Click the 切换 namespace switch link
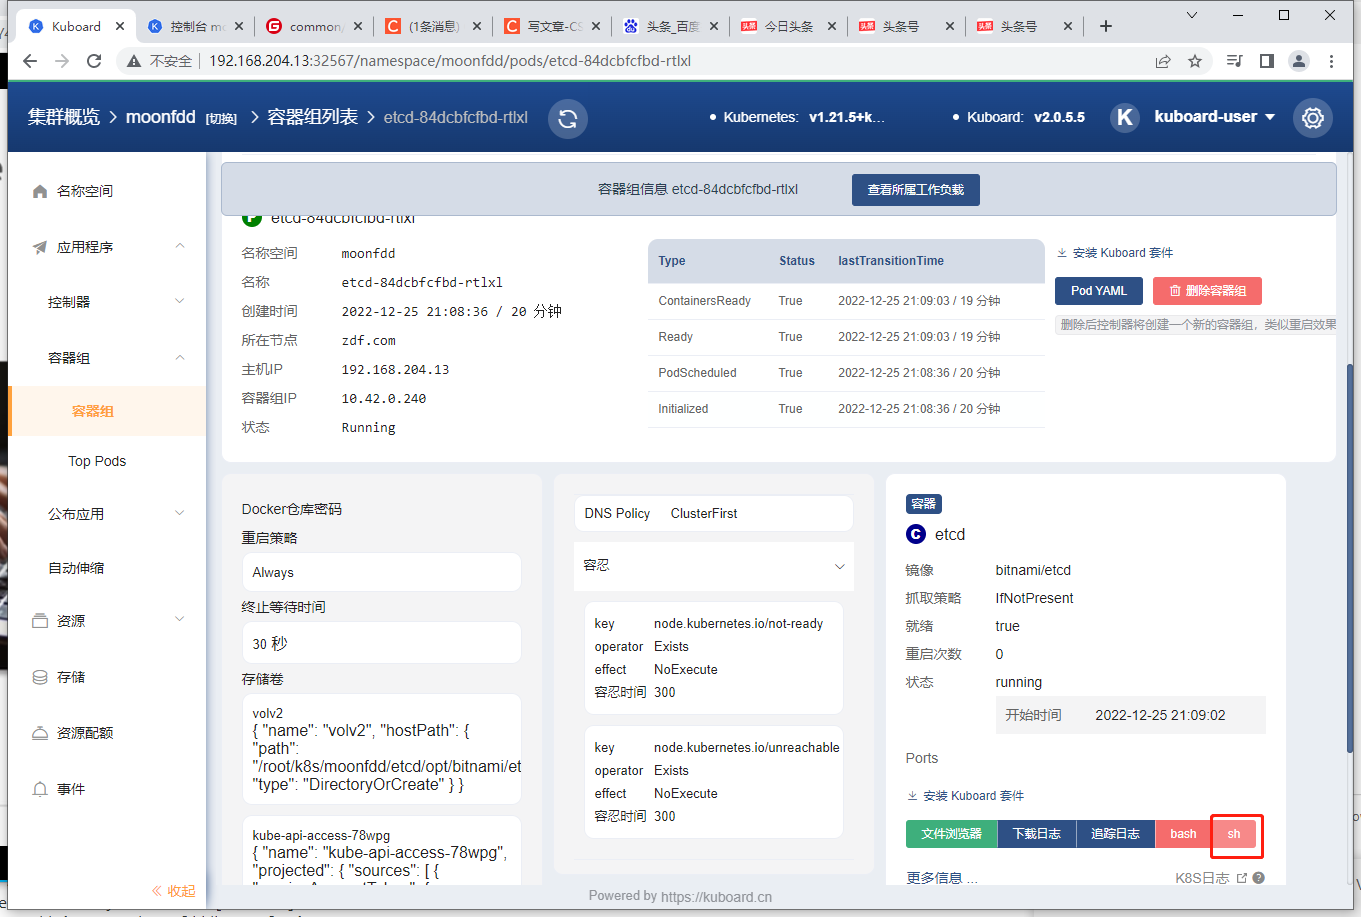This screenshot has height=917, width=1361. point(221,119)
